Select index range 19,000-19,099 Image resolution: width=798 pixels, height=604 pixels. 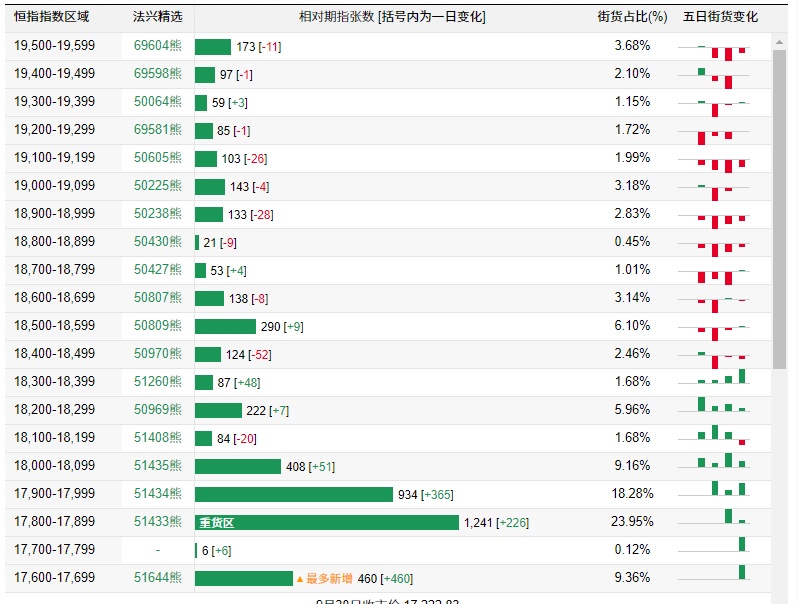click(54, 186)
